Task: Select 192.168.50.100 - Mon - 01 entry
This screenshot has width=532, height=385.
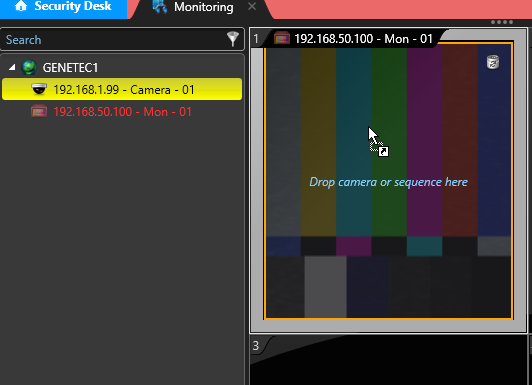Action: [x=122, y=112]
